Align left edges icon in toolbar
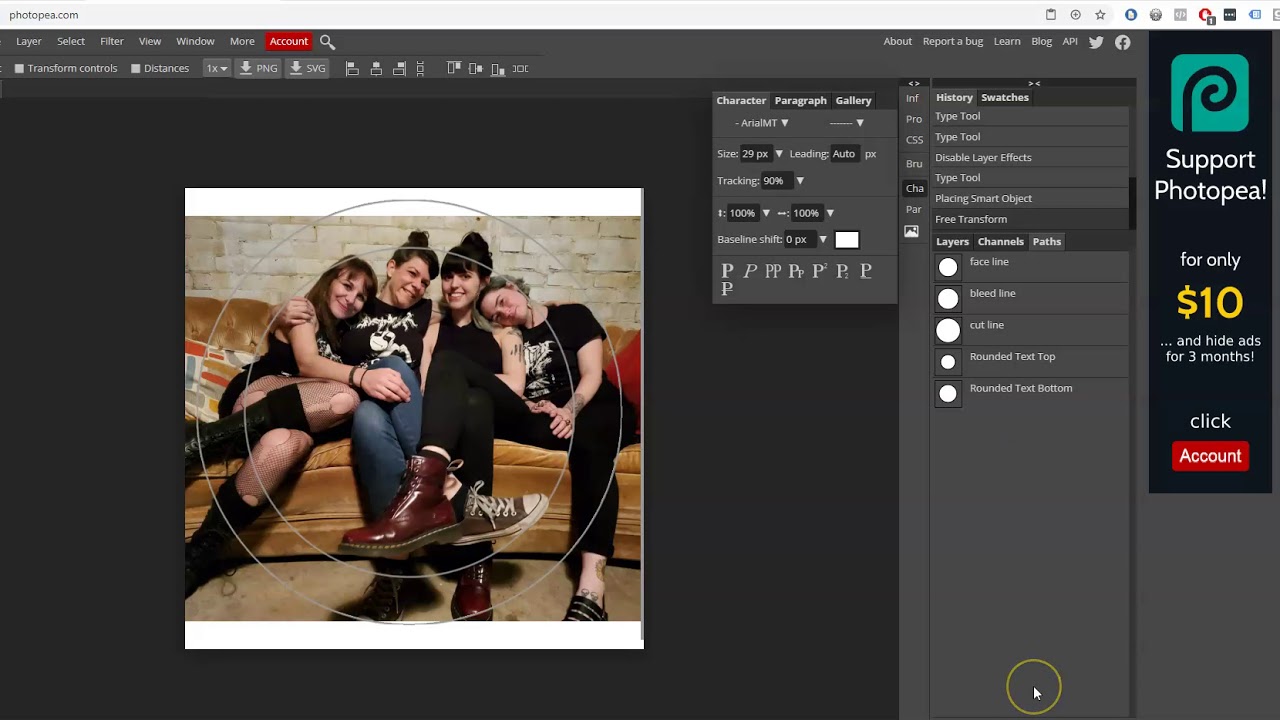1280x720 pixels. [352, 68]
